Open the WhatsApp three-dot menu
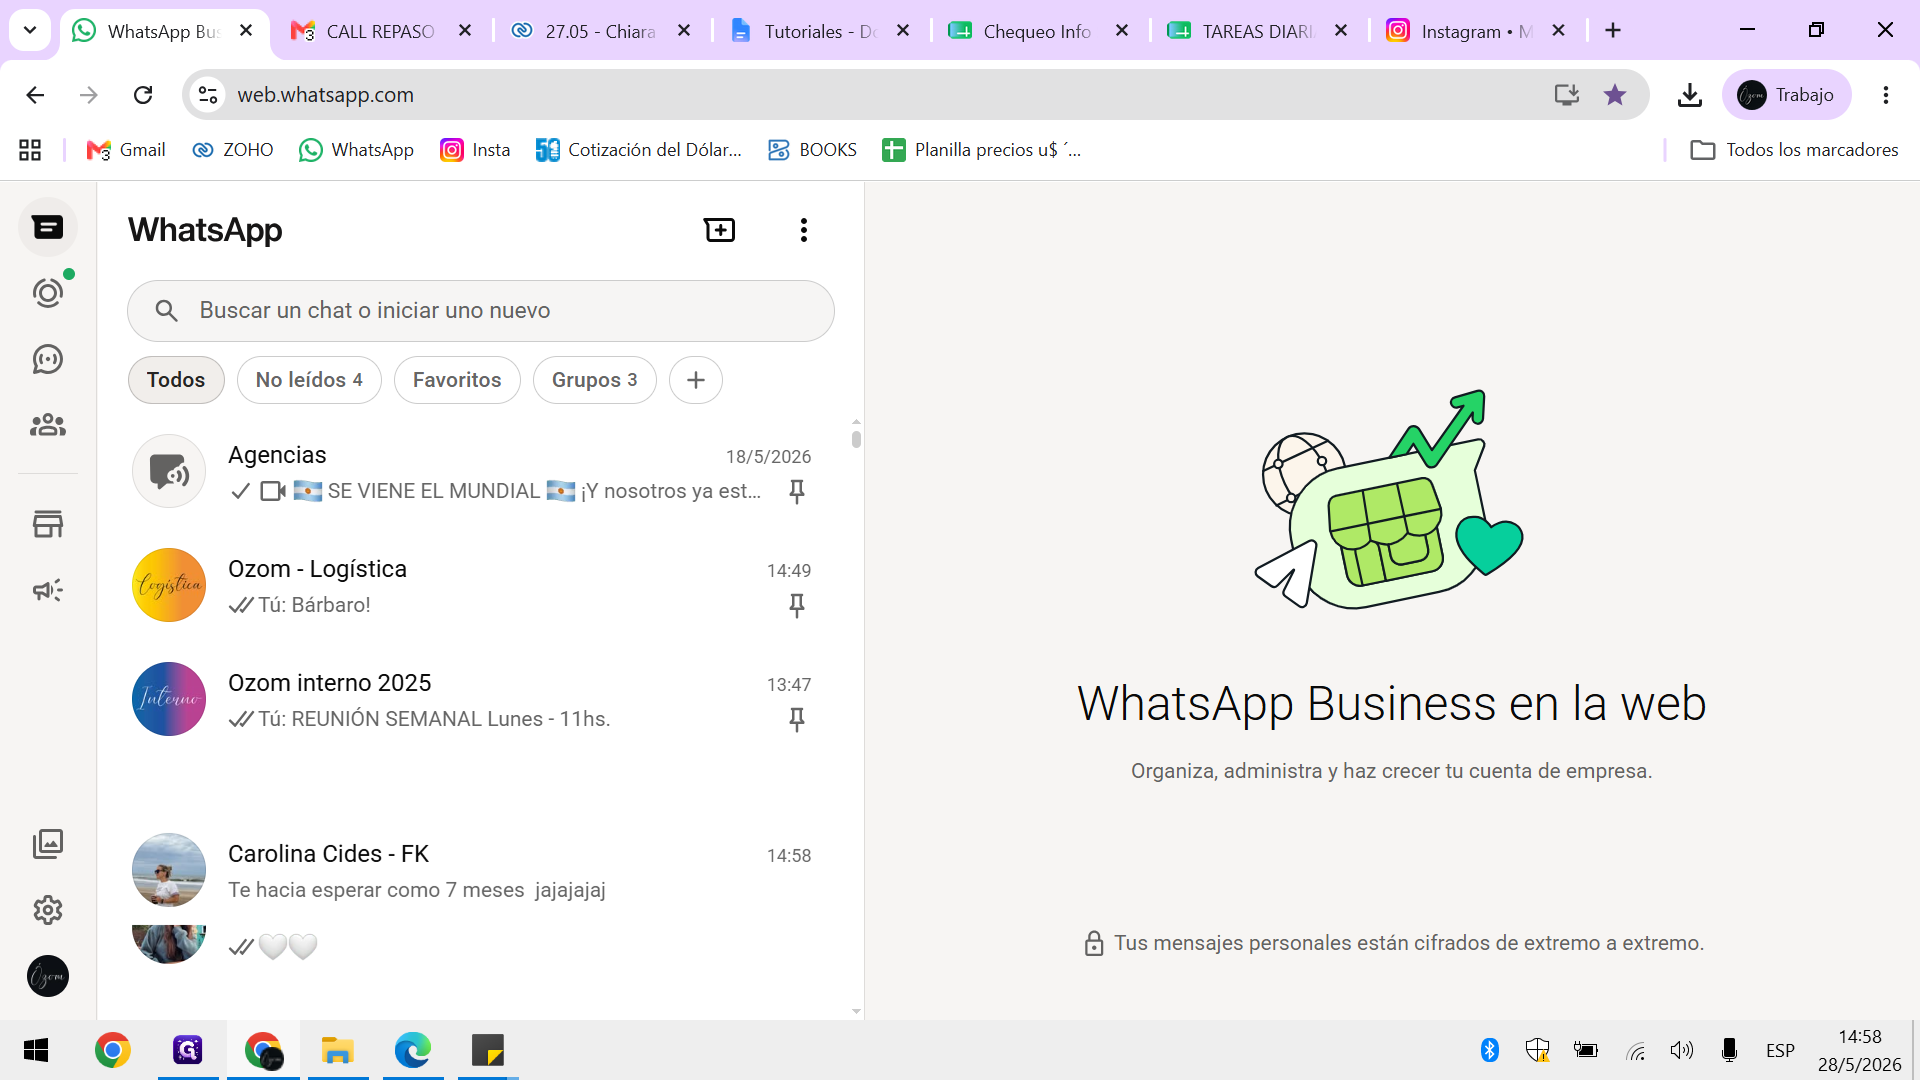The image size is (1920, 1080). click(804, 230)
